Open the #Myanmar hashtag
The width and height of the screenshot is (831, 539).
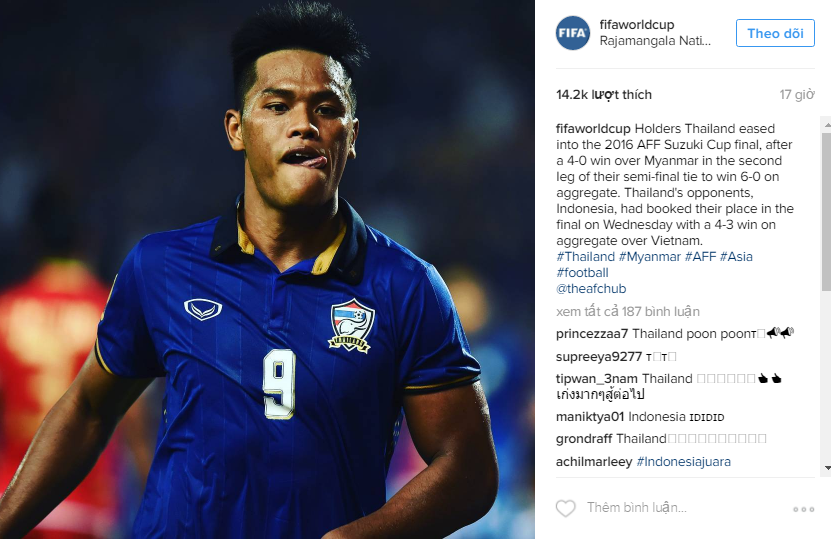point(650,257)
